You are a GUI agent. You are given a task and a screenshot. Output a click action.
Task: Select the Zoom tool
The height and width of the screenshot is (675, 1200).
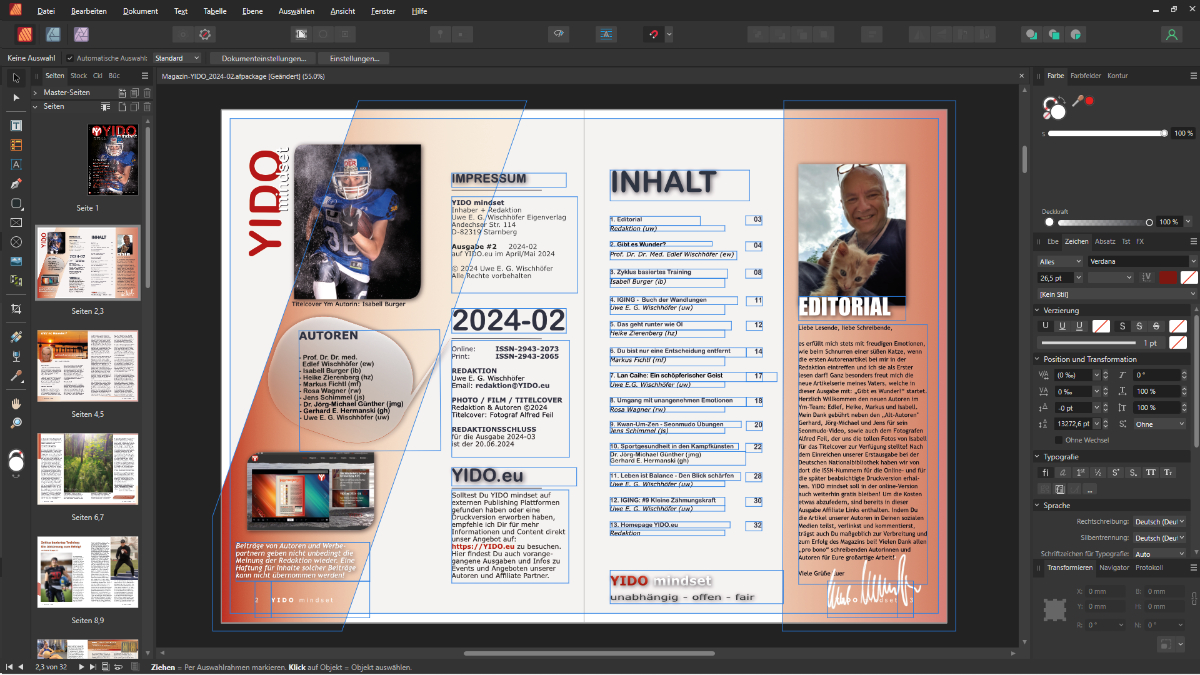click(x=16, y=423)
